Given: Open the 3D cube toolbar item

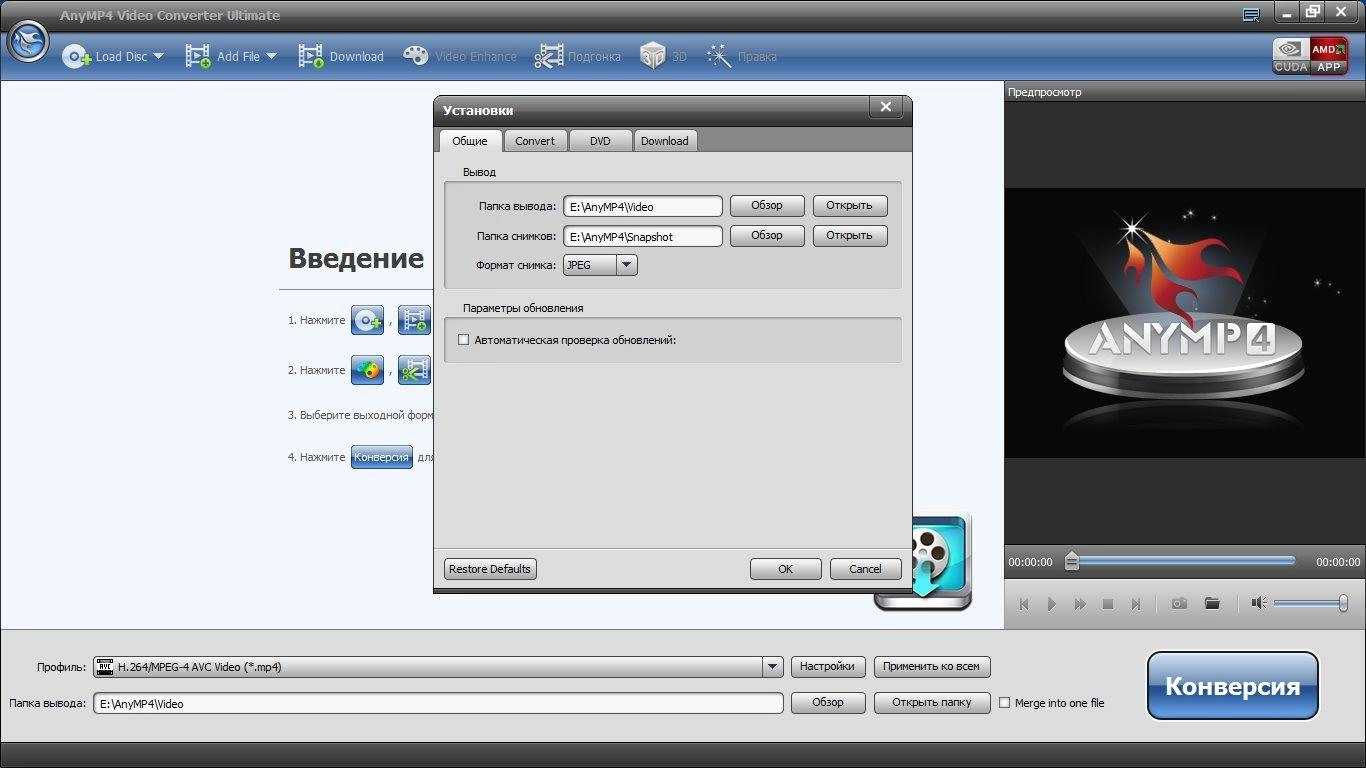Looking at the screenshot, I should pos(663,57).
